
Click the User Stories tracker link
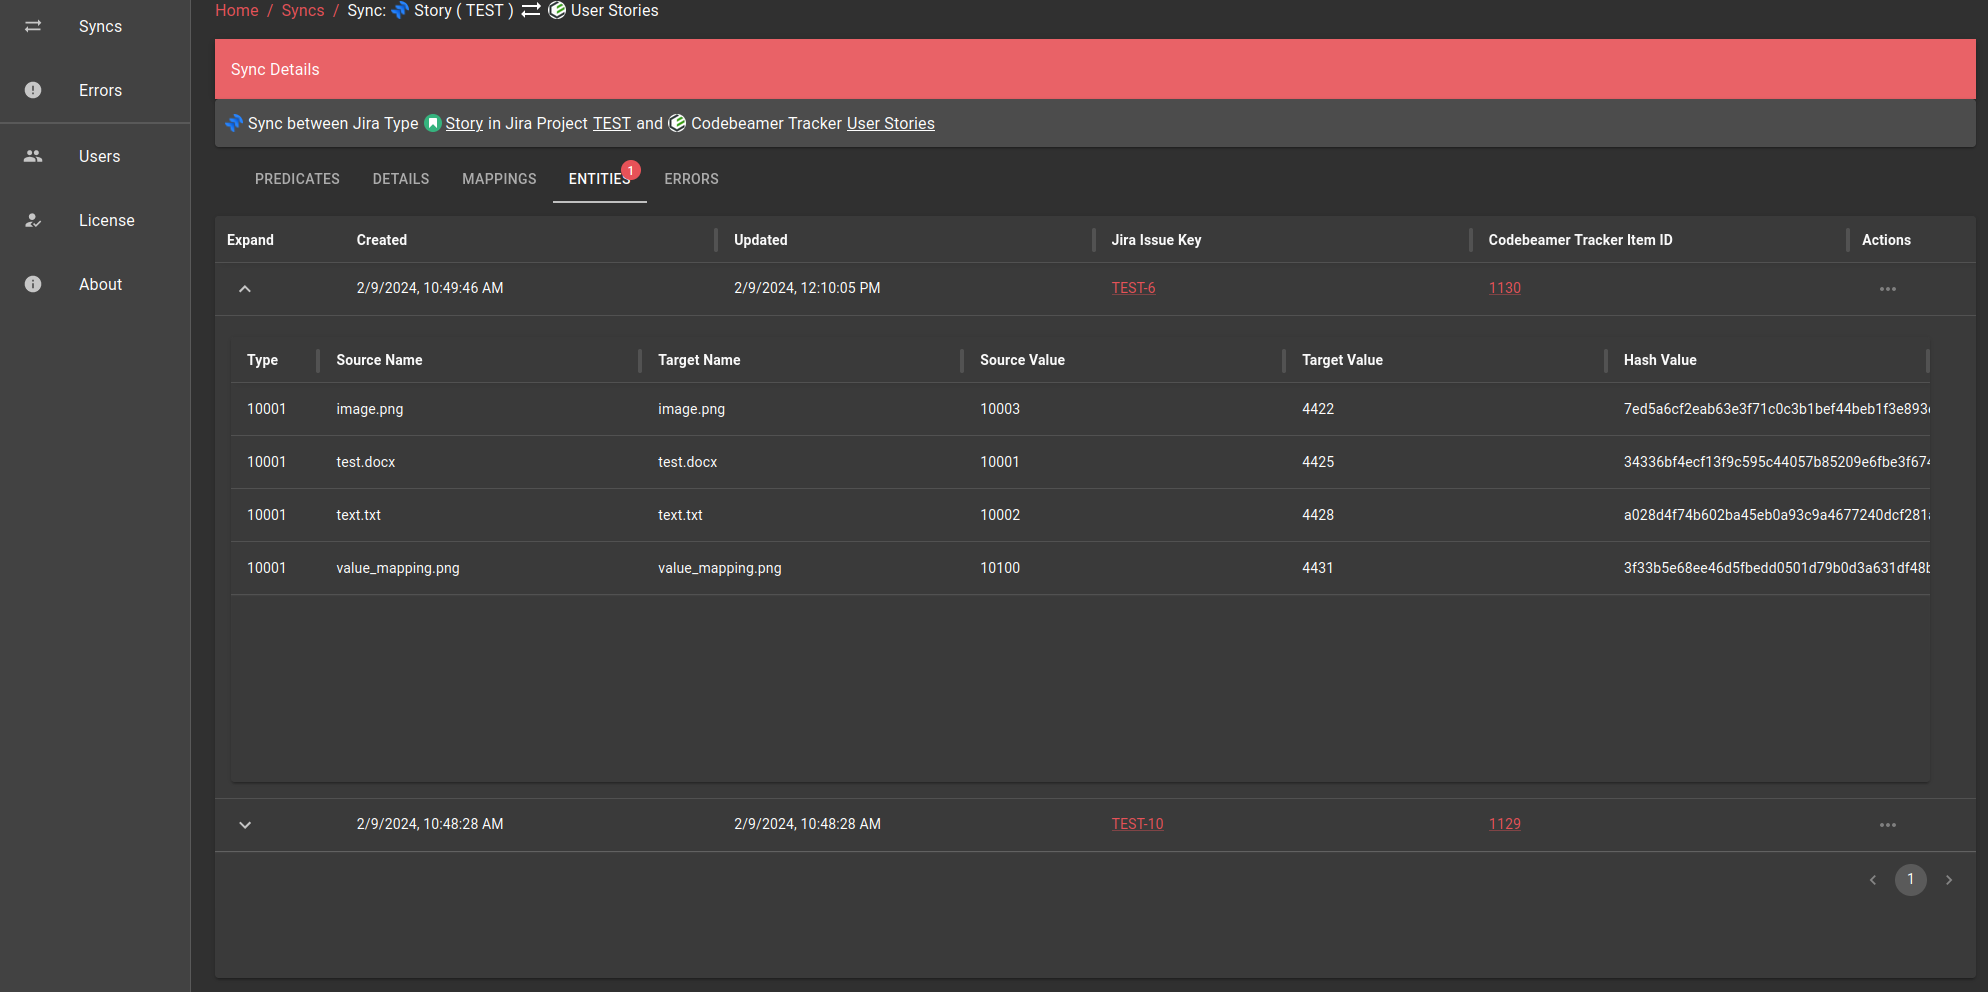click(890, 124)
